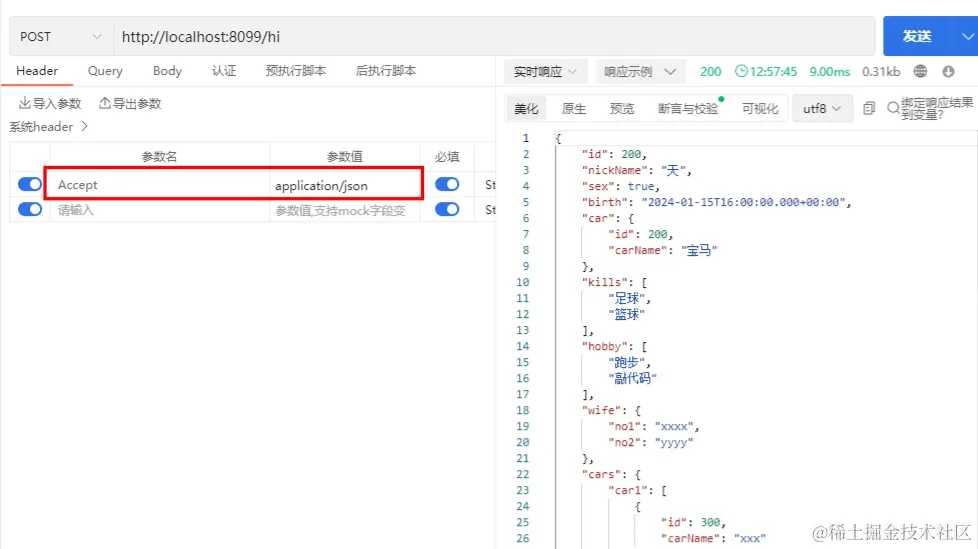Viewport: 978px width, 549px height.
Task: Click the 必填 column header
Action: click(x=447, y=157)
